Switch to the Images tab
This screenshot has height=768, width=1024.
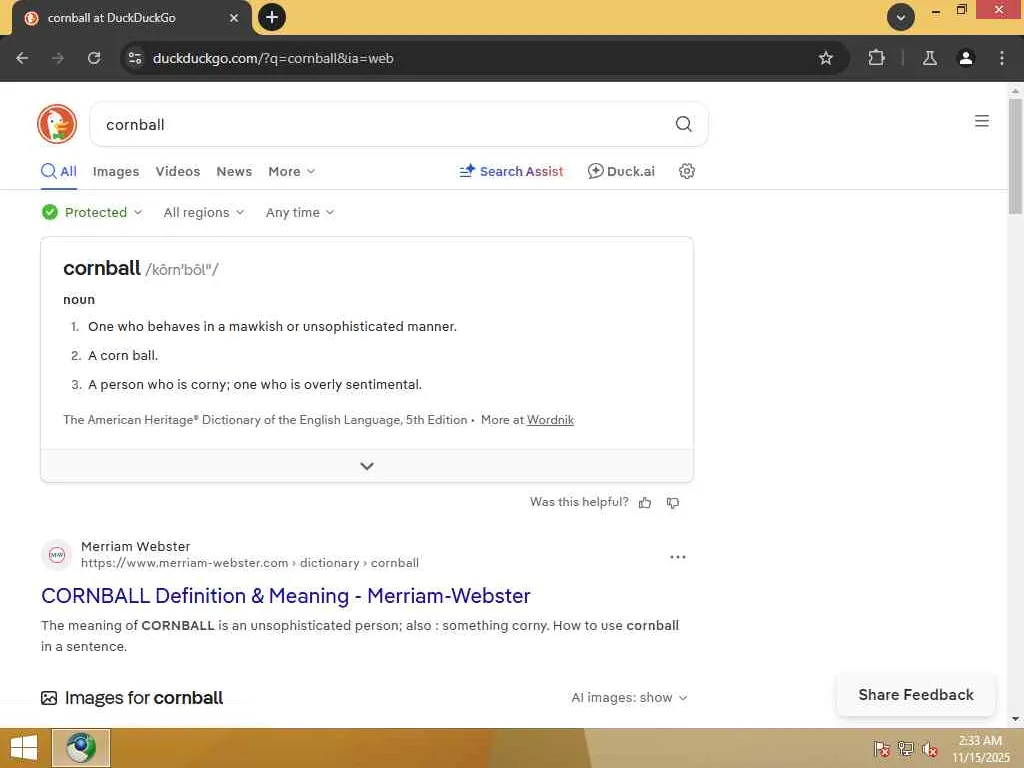coord(116,171)
